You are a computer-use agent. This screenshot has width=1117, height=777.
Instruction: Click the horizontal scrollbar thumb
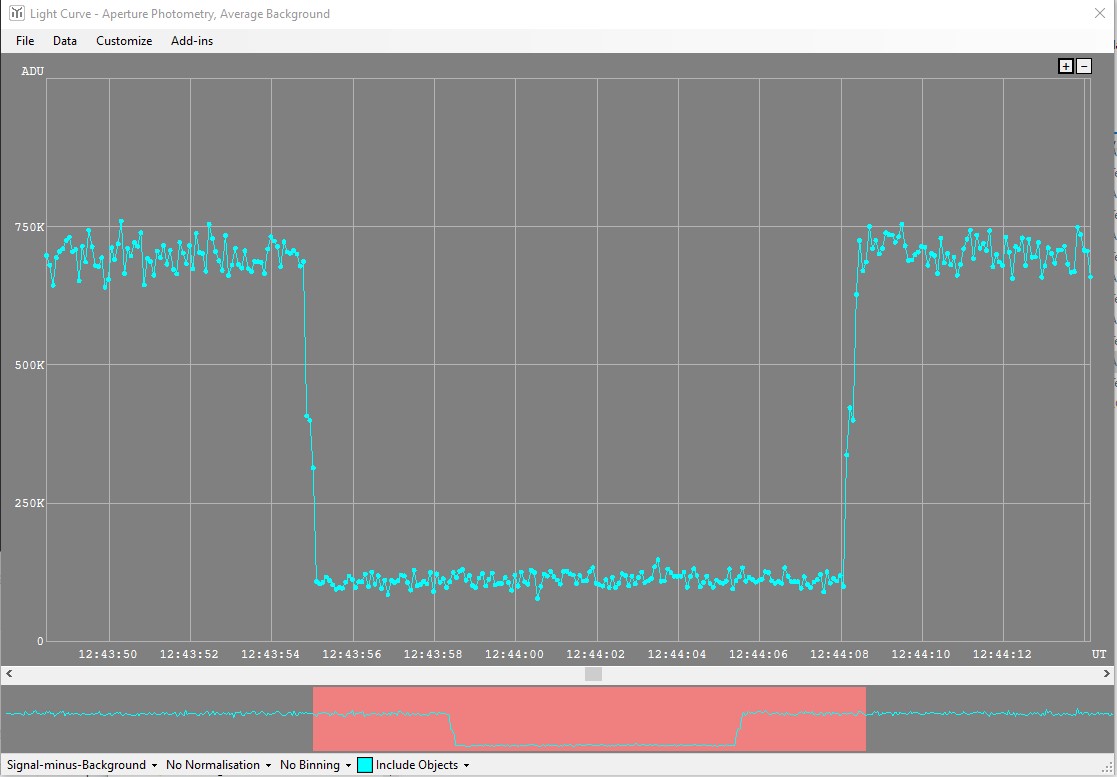point(593,674)
